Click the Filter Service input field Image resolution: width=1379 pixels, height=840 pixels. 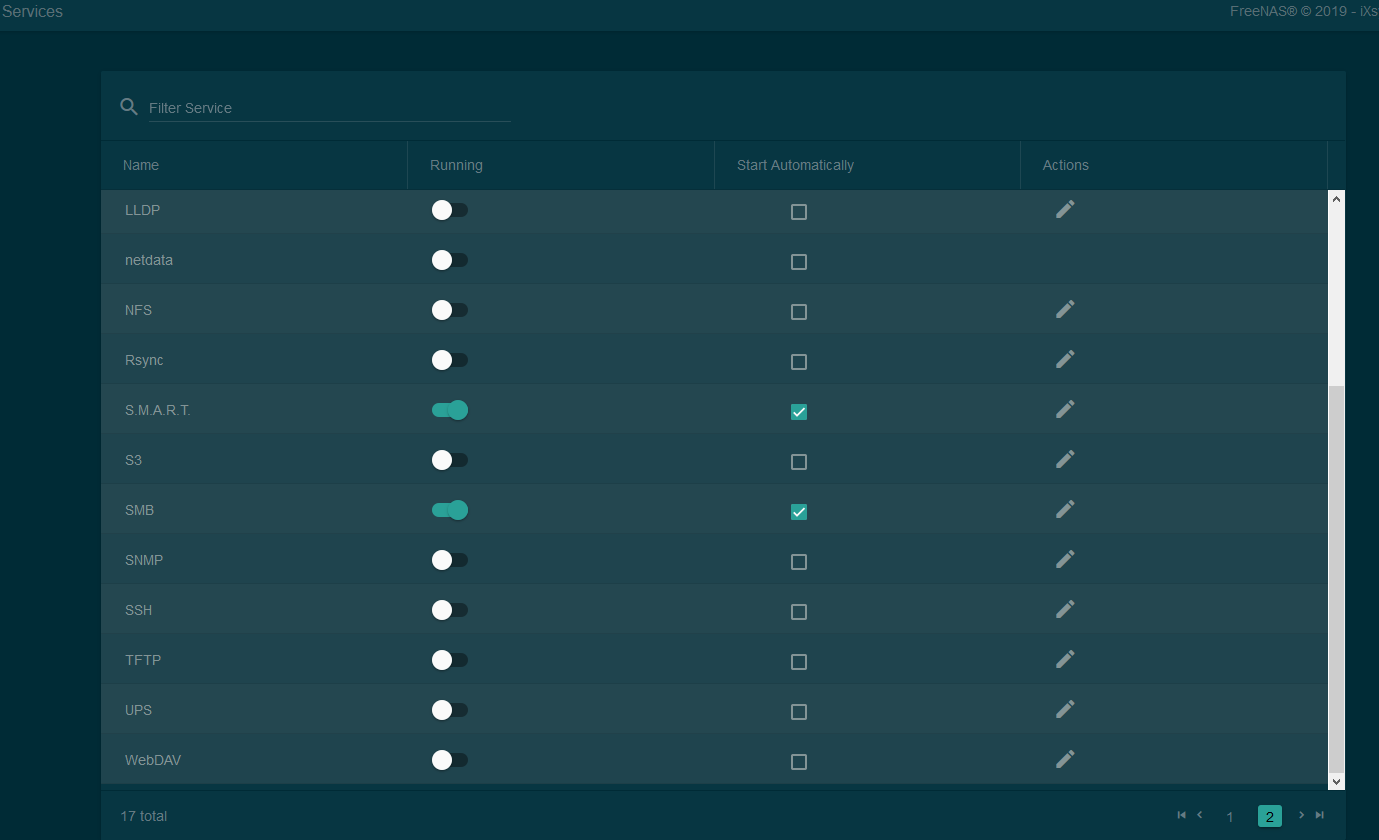click(x=330, y=108)
